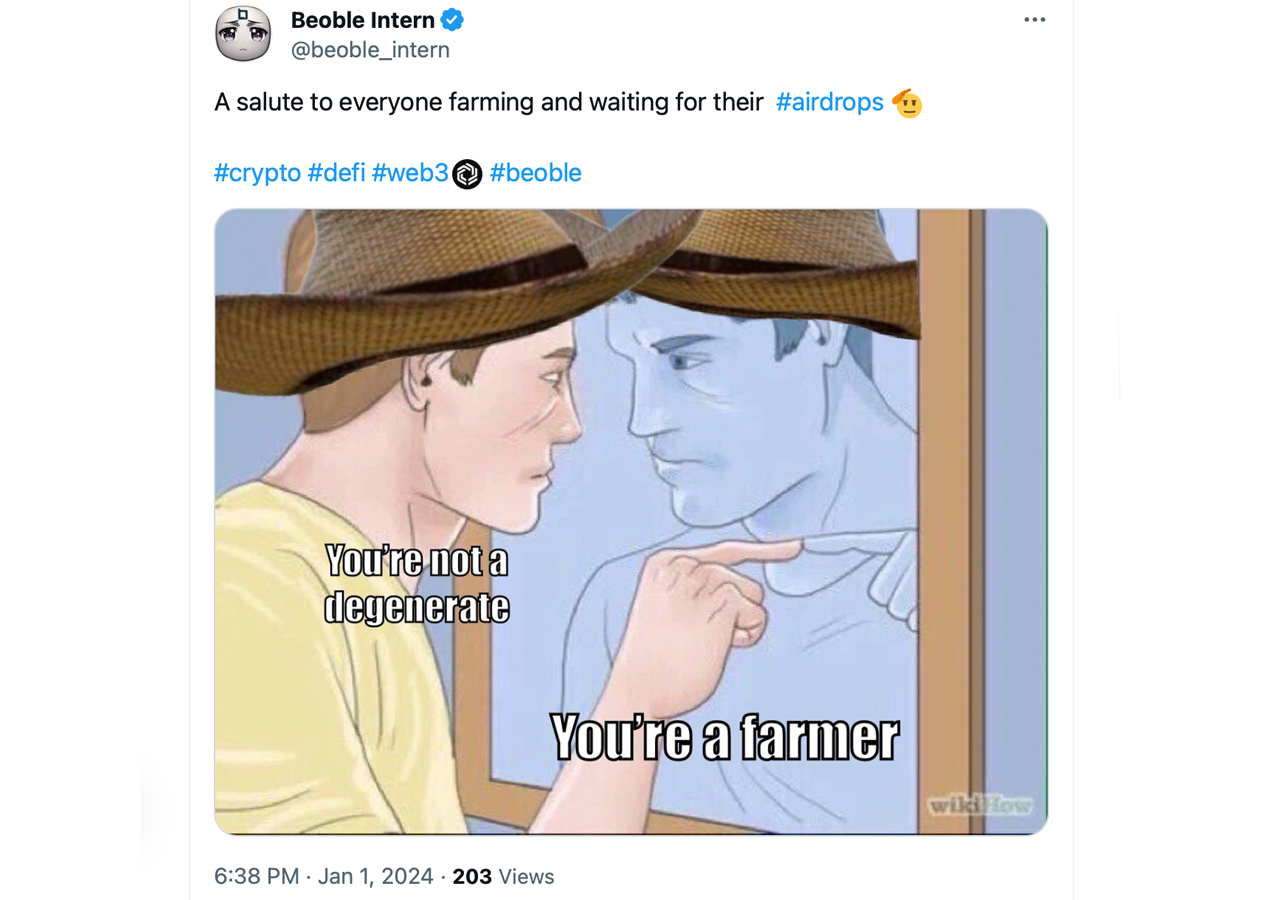The height and width of the screenshot is (900, 1280).
Task: Click the "You're a farmer" caption text
Action: coord(724,738)
